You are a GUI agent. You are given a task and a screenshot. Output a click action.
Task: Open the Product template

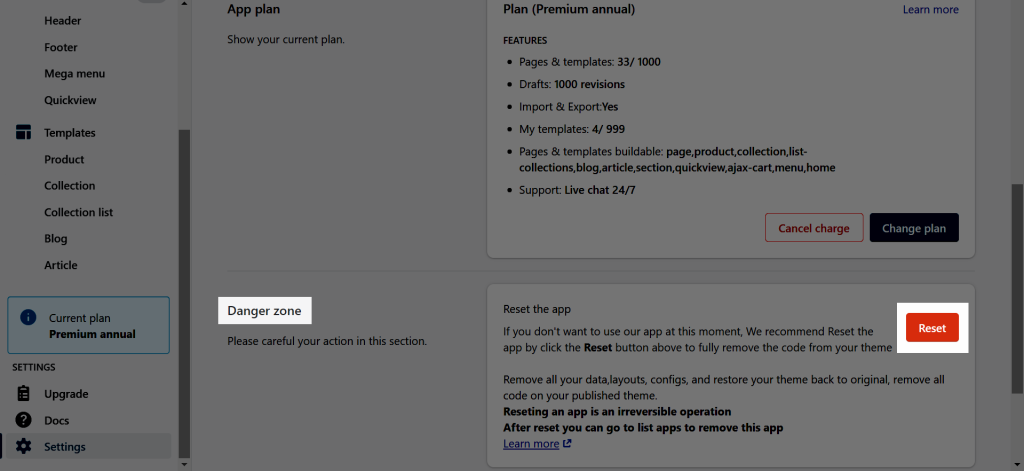(64, 159)
